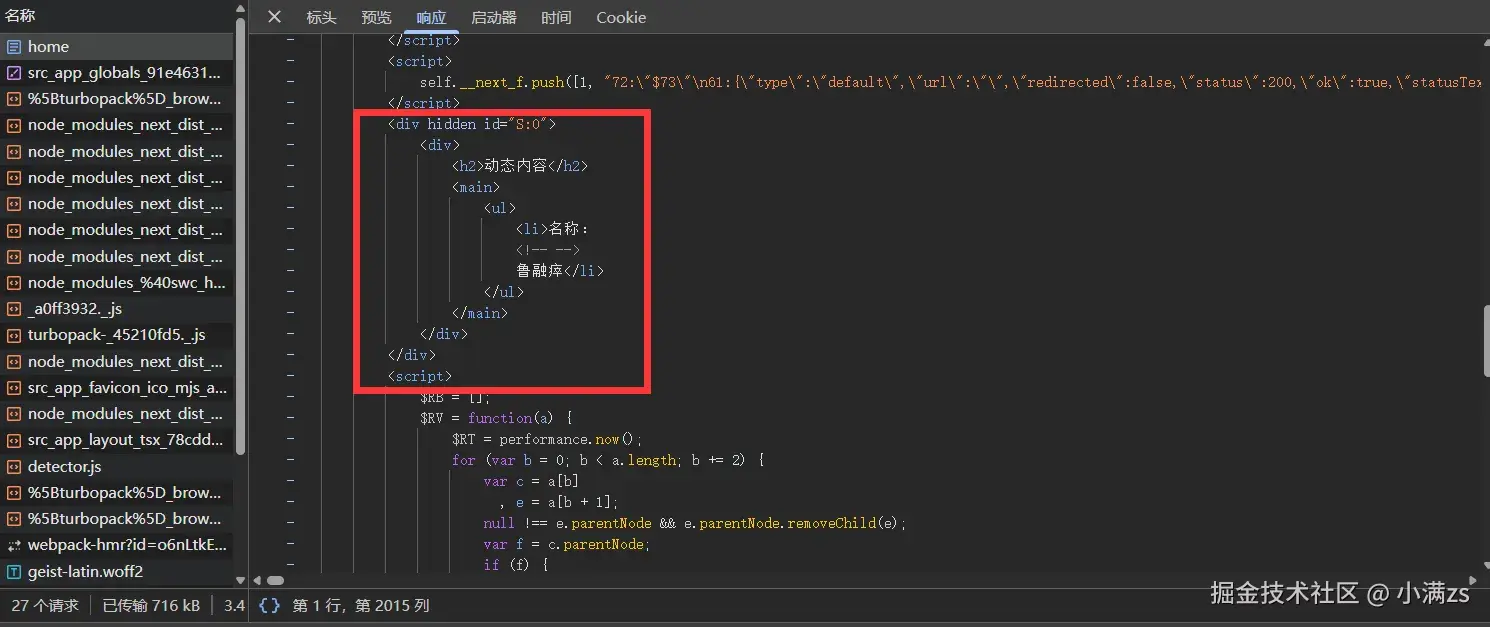
Task: Collapse the fold marker on the if (f) line
Action: click(x=290, y=565)
